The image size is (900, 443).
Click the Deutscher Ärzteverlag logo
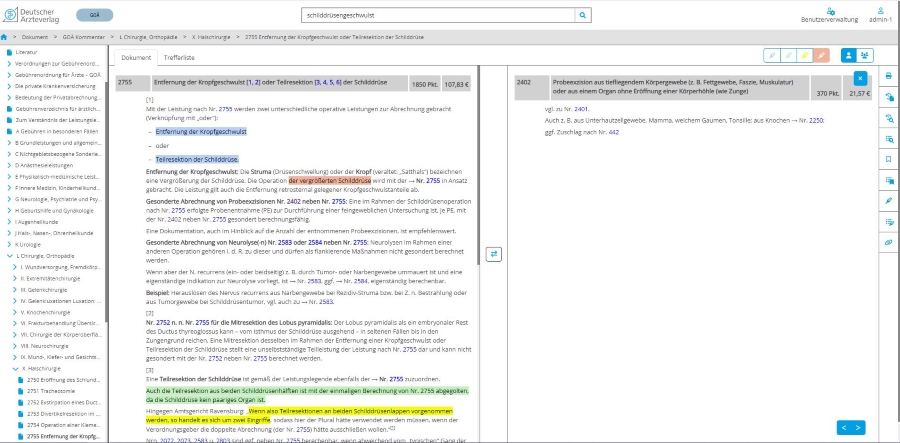(38, 16)
